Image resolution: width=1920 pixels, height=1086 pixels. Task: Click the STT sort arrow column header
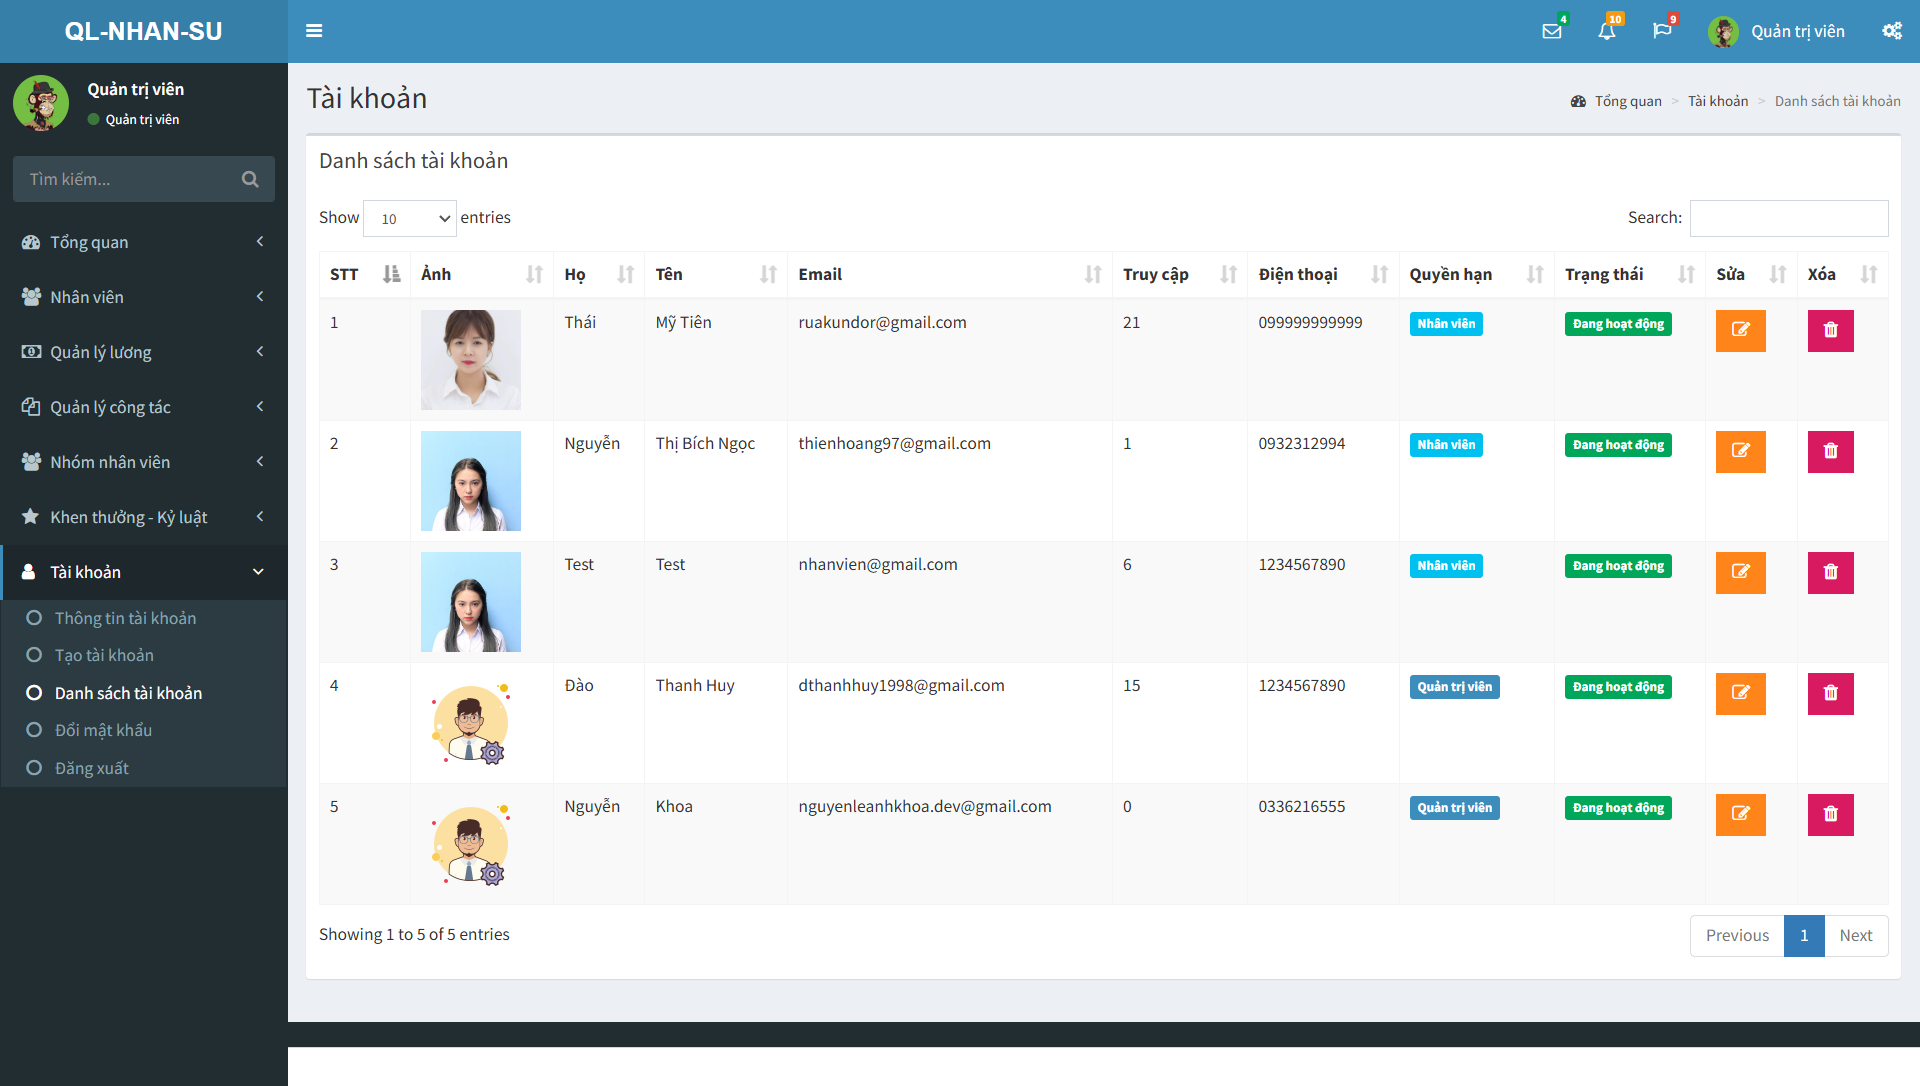393,274
